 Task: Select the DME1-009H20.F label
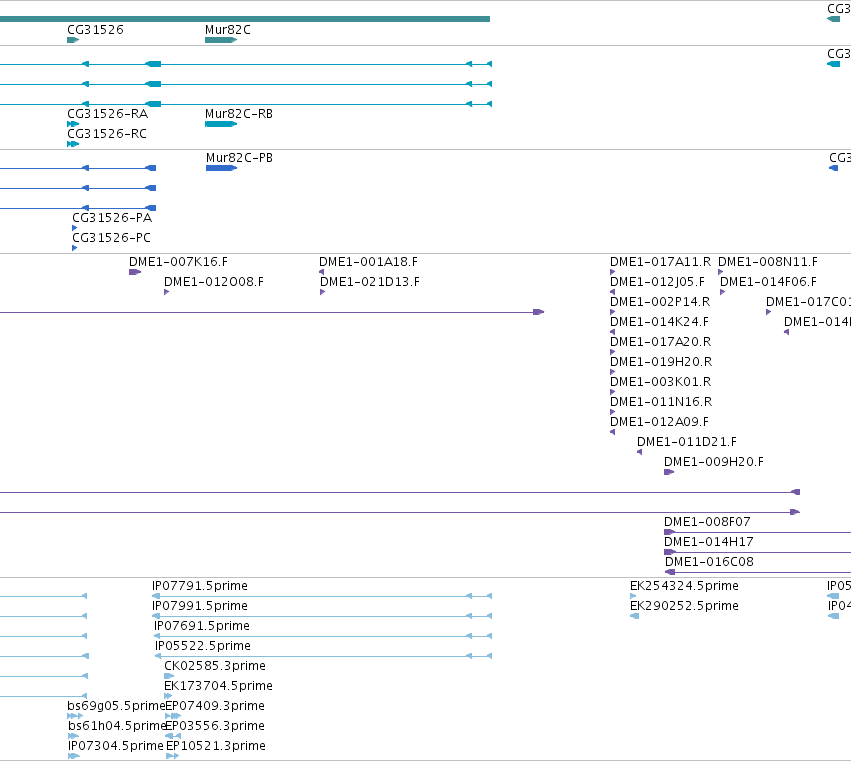[x=714, y=463]
